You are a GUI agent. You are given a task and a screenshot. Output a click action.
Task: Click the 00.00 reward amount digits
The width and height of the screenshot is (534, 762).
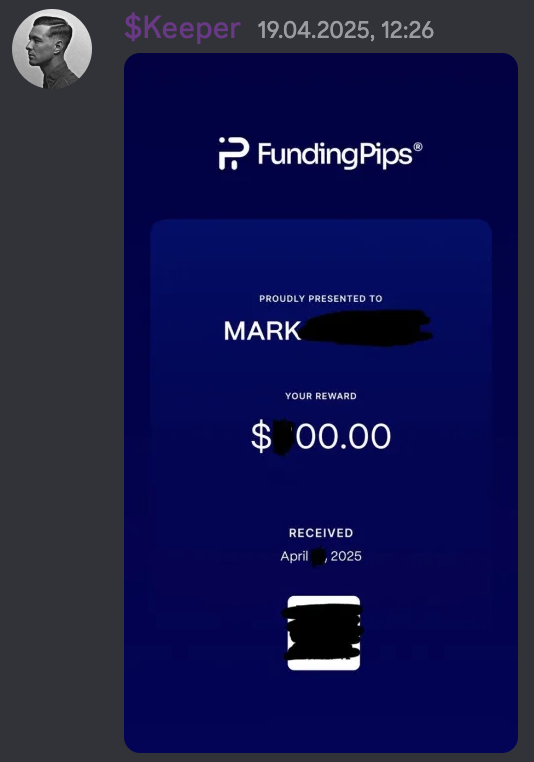[344, 436]
